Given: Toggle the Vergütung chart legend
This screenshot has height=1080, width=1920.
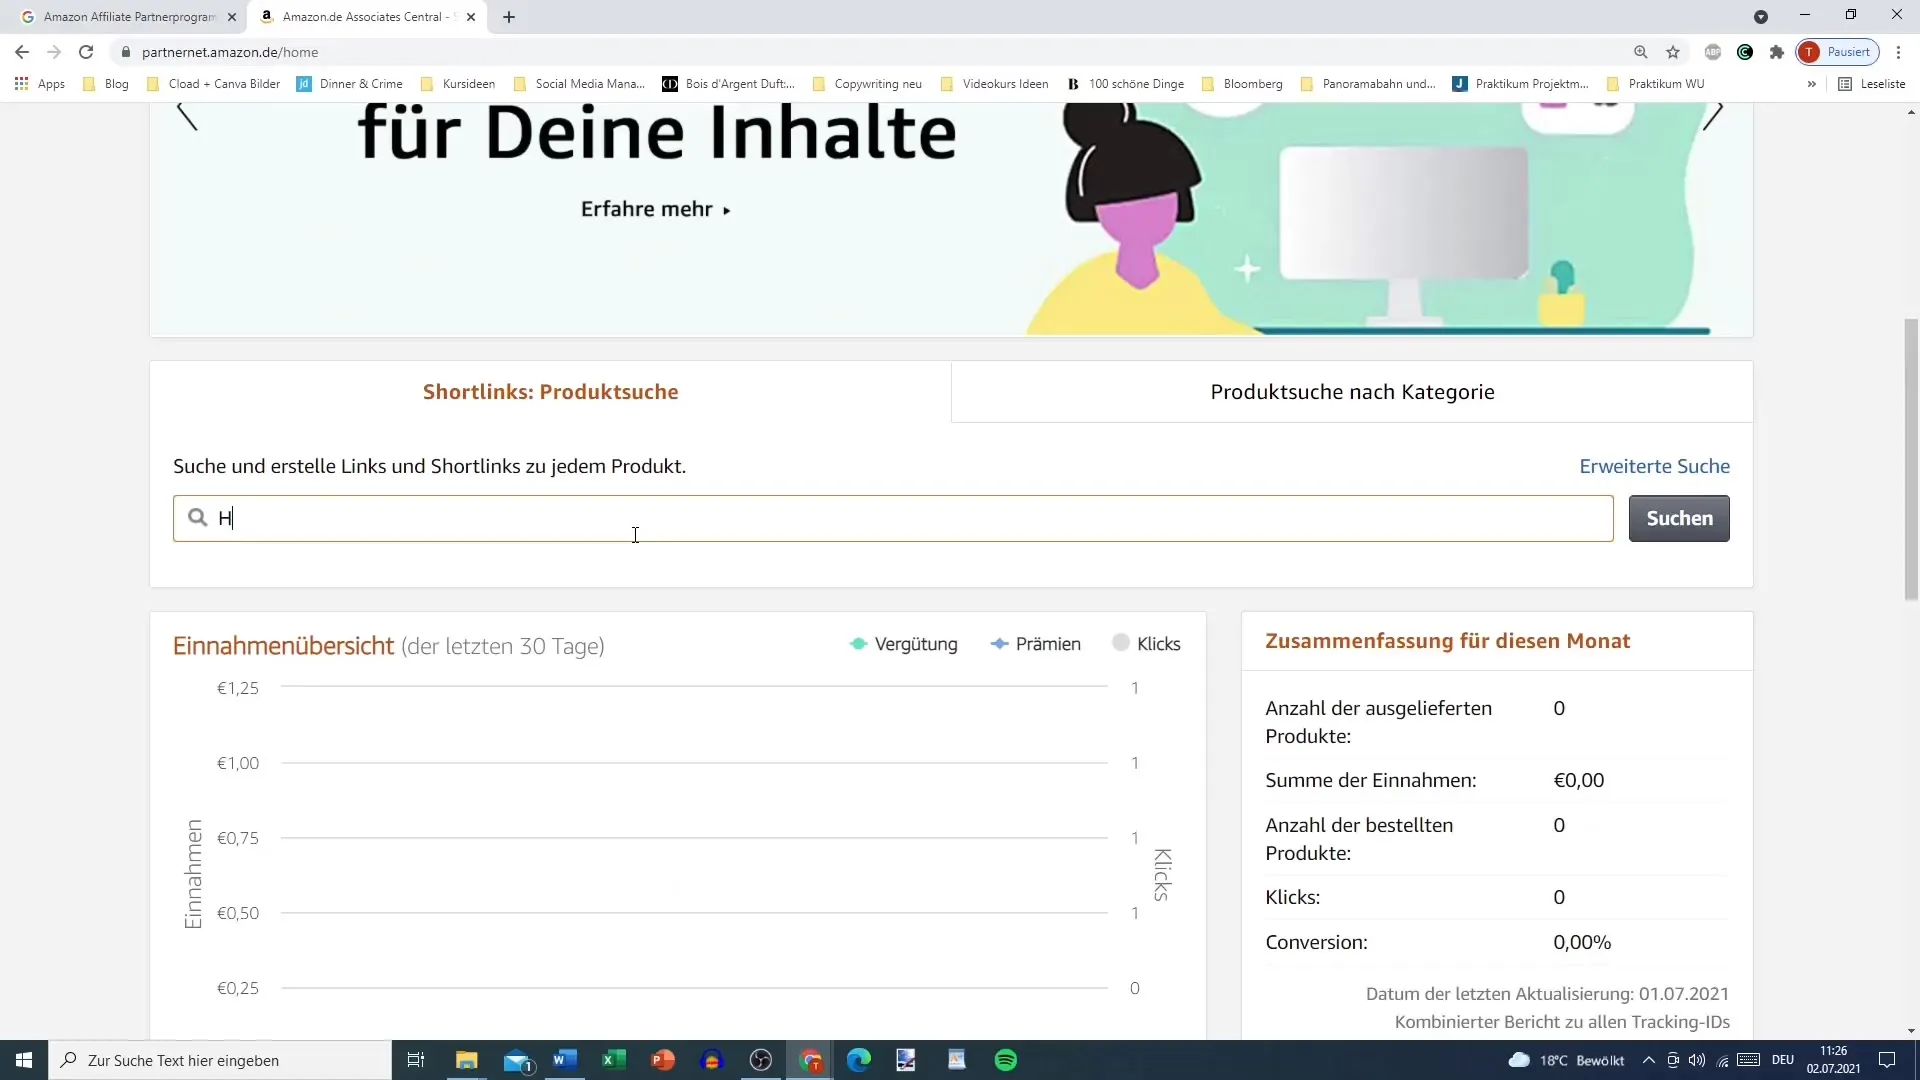Looking at the screenshot, I should tap(903, 644).
